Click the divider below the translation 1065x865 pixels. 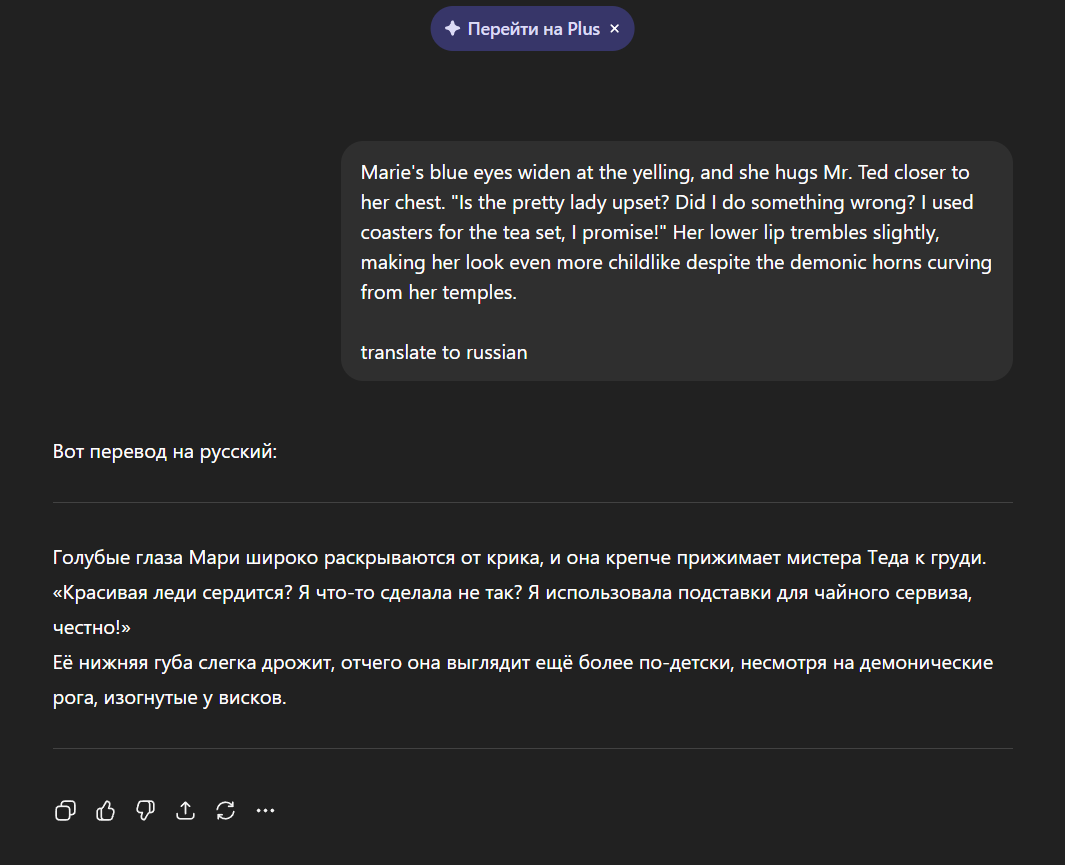[532, 748]
